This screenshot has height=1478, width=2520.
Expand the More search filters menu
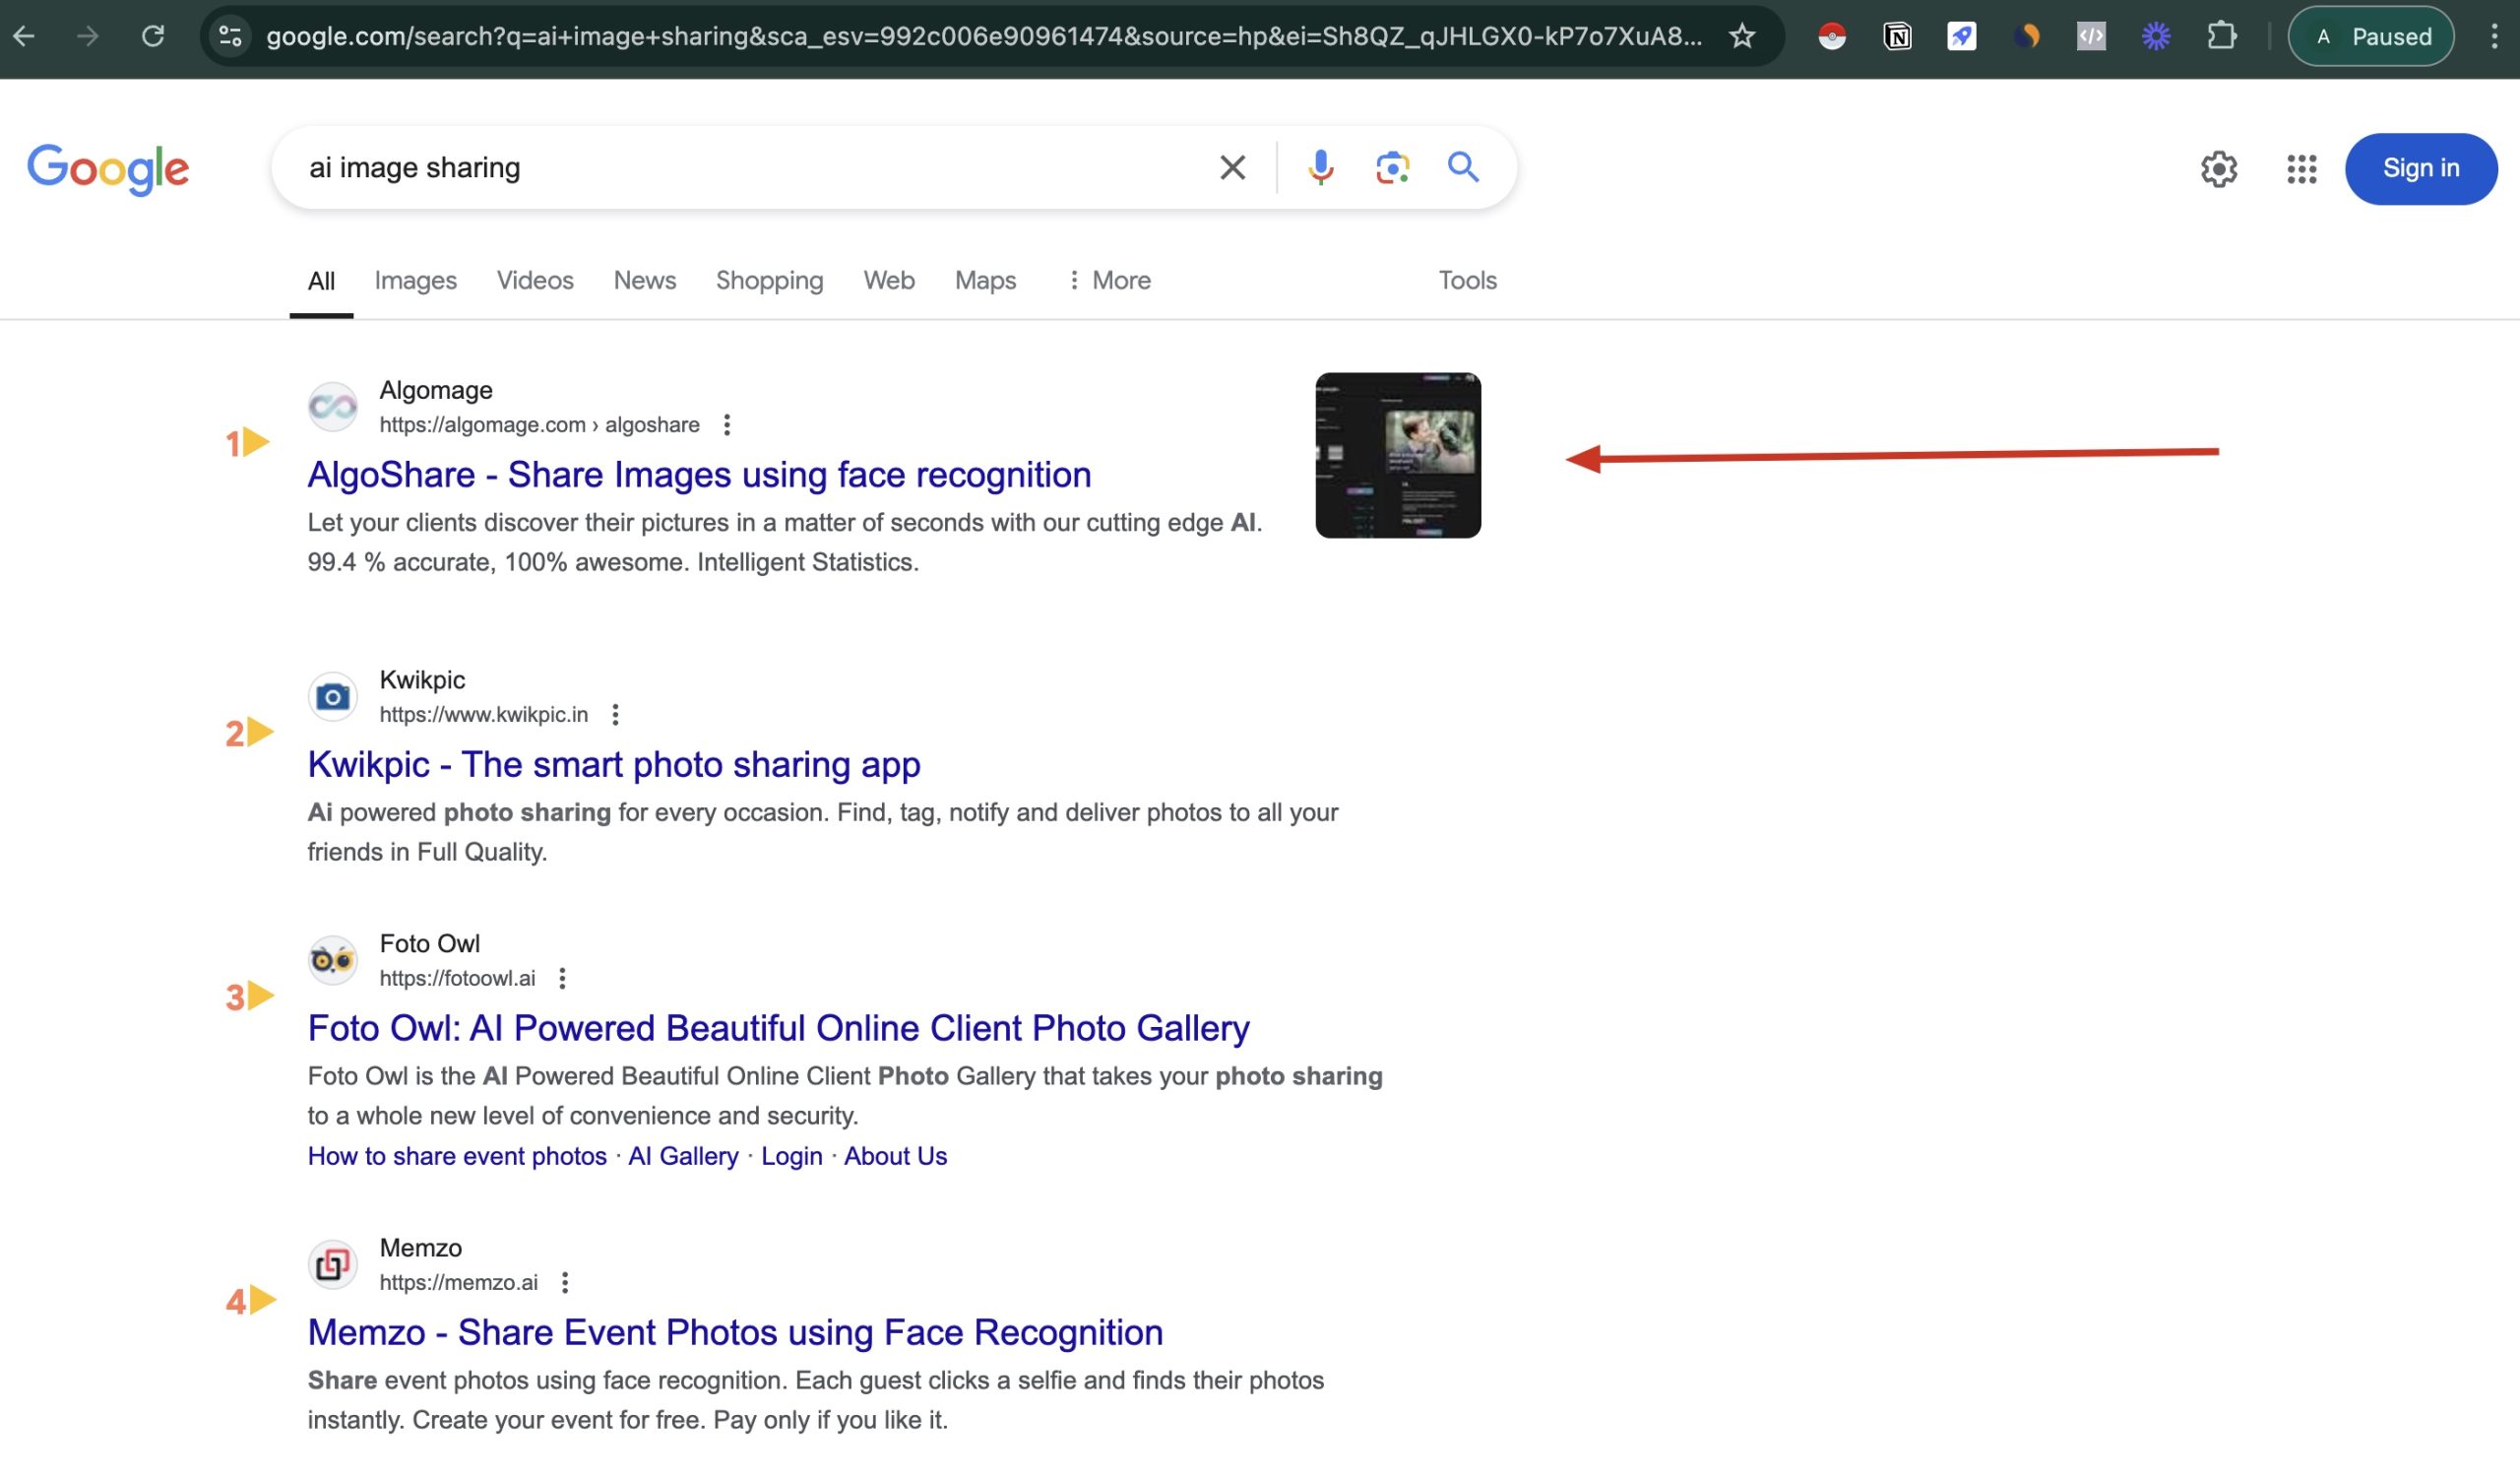(1109, 280)
